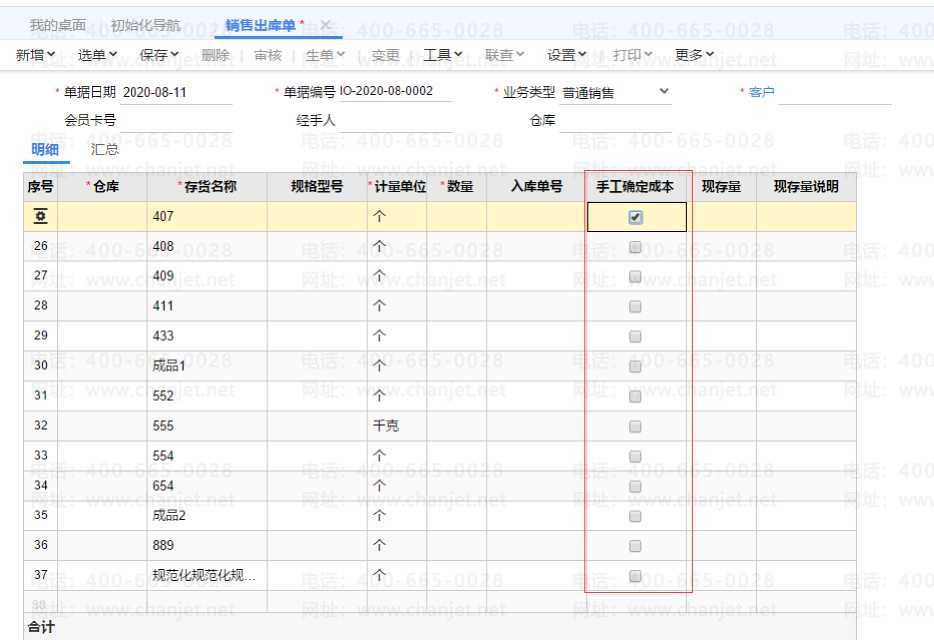Switch to the 汇总 tab

[x=105, y=149]
